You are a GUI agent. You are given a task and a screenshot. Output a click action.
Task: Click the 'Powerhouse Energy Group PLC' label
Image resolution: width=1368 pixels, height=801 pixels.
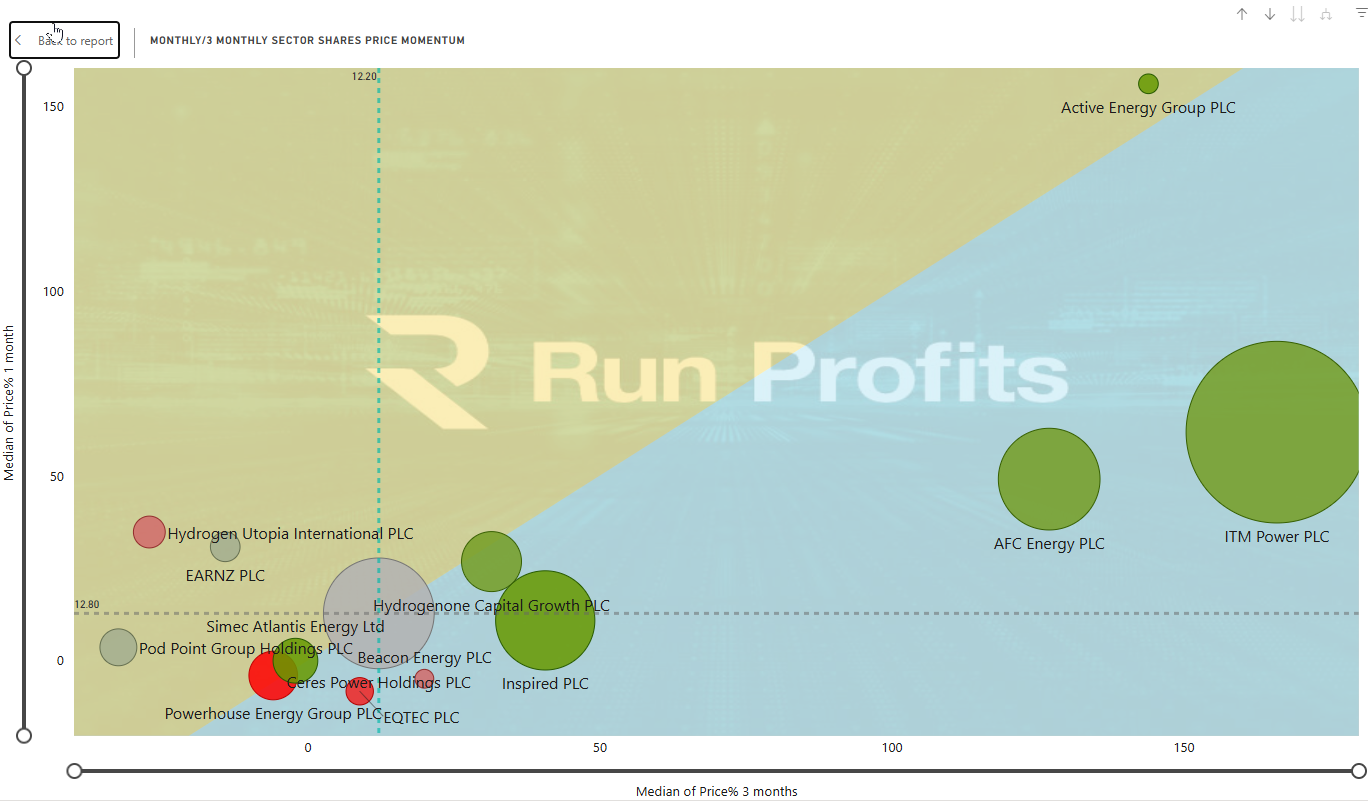click(273, 714)
